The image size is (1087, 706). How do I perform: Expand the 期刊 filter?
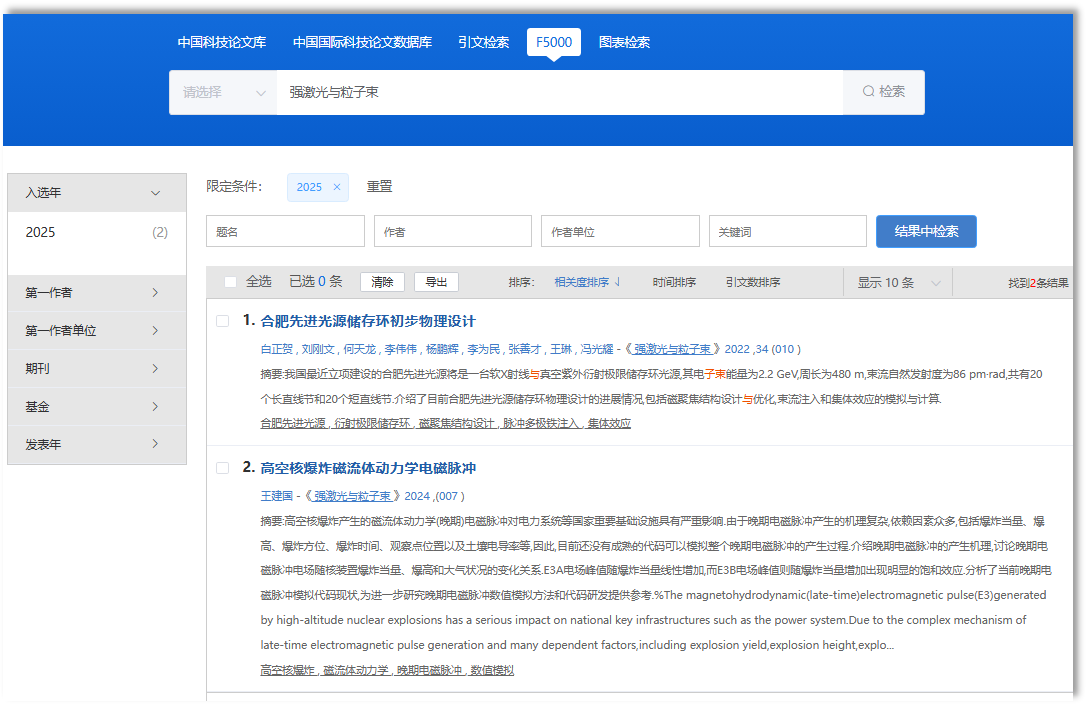[x=155, y=369]
